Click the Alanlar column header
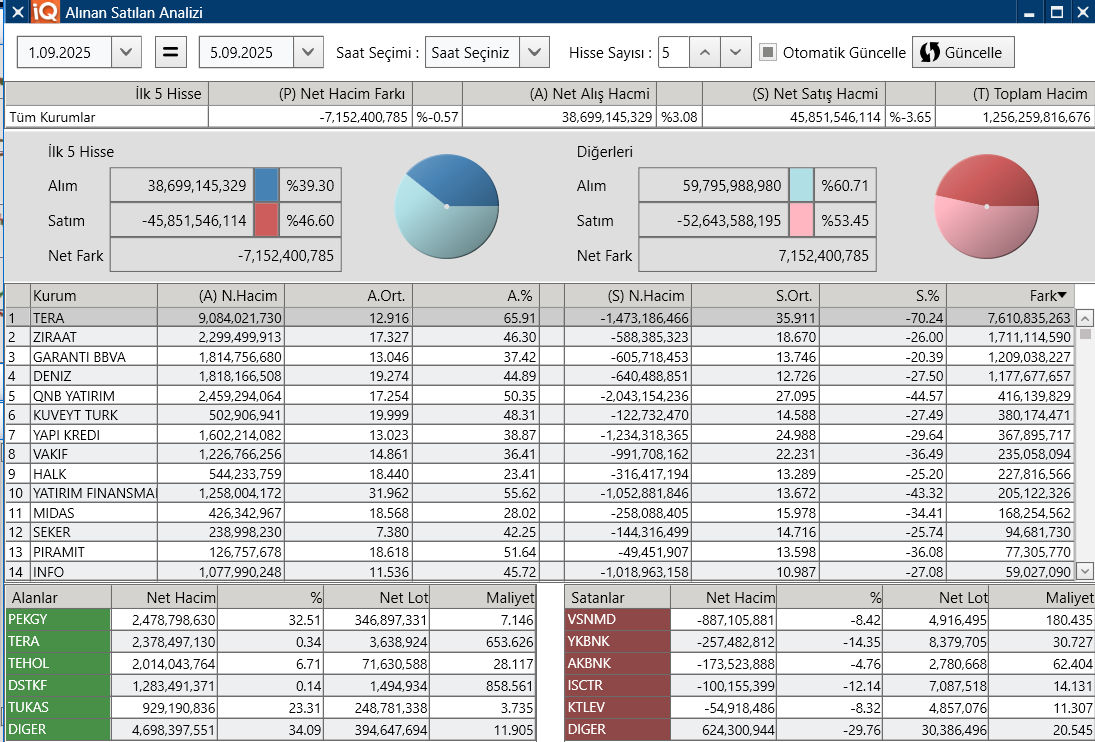 pos(58,598)
